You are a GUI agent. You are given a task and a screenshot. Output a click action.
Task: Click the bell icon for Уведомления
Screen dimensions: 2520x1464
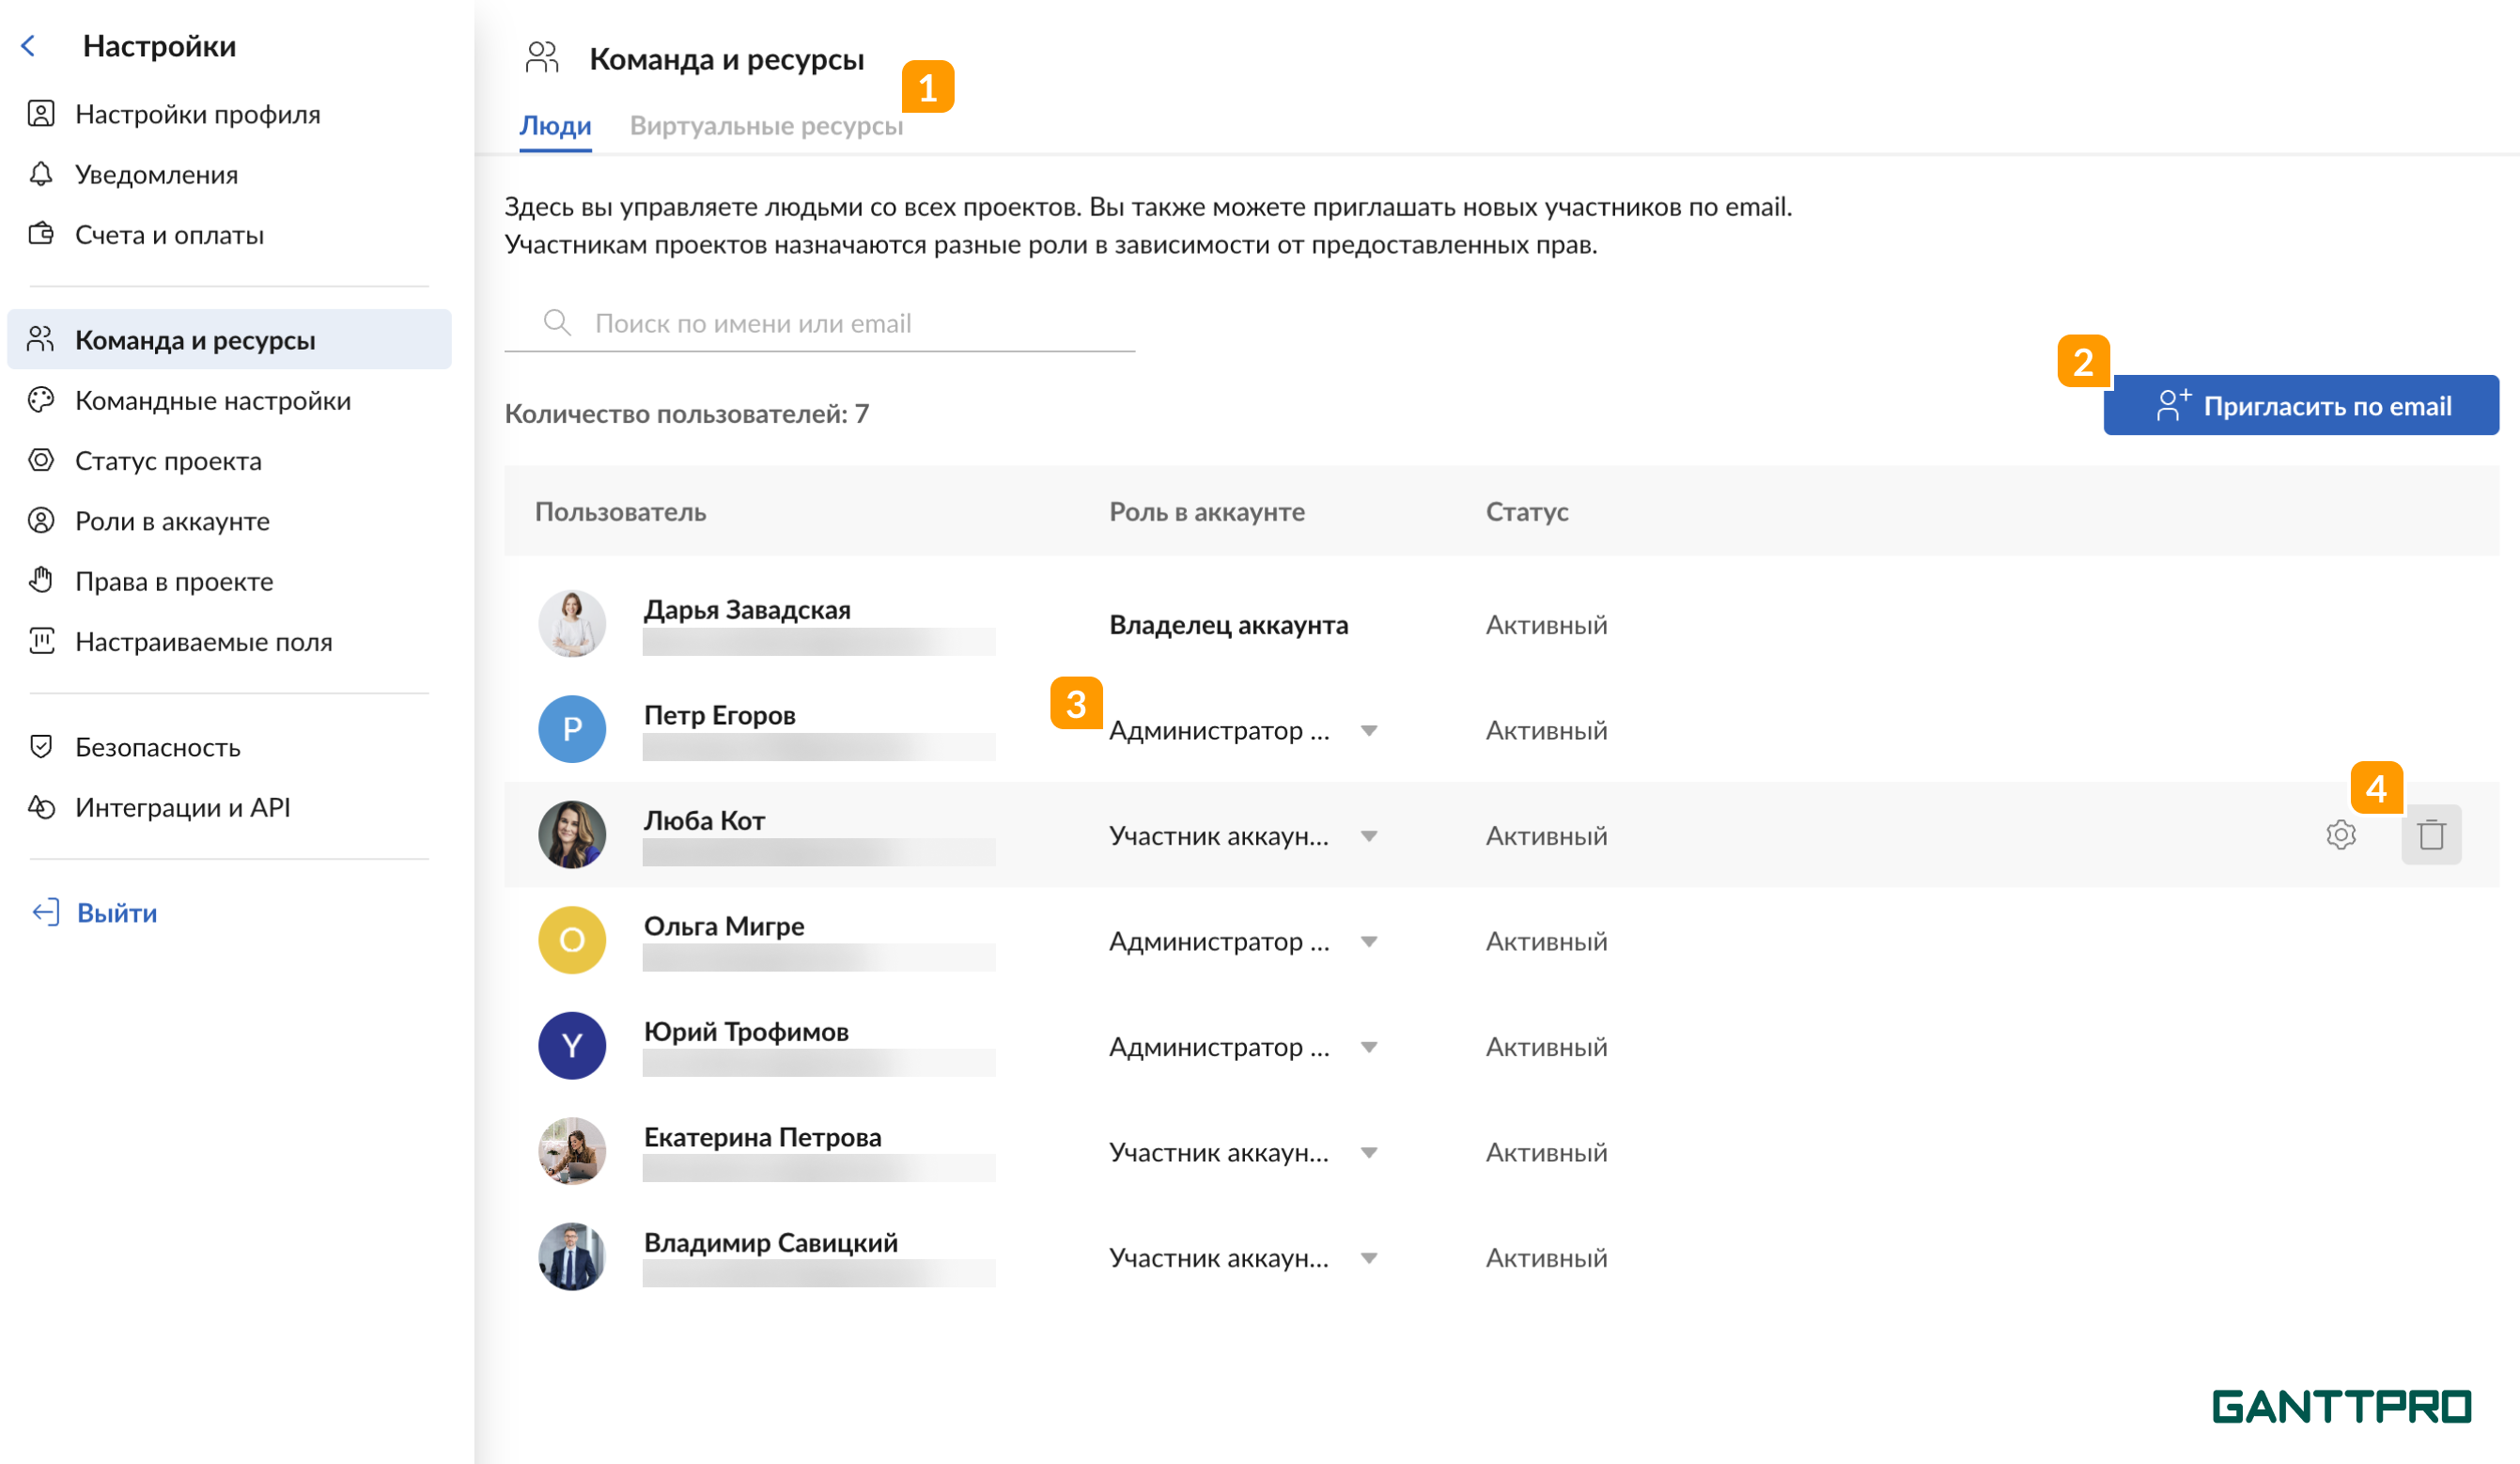[41, 174]
